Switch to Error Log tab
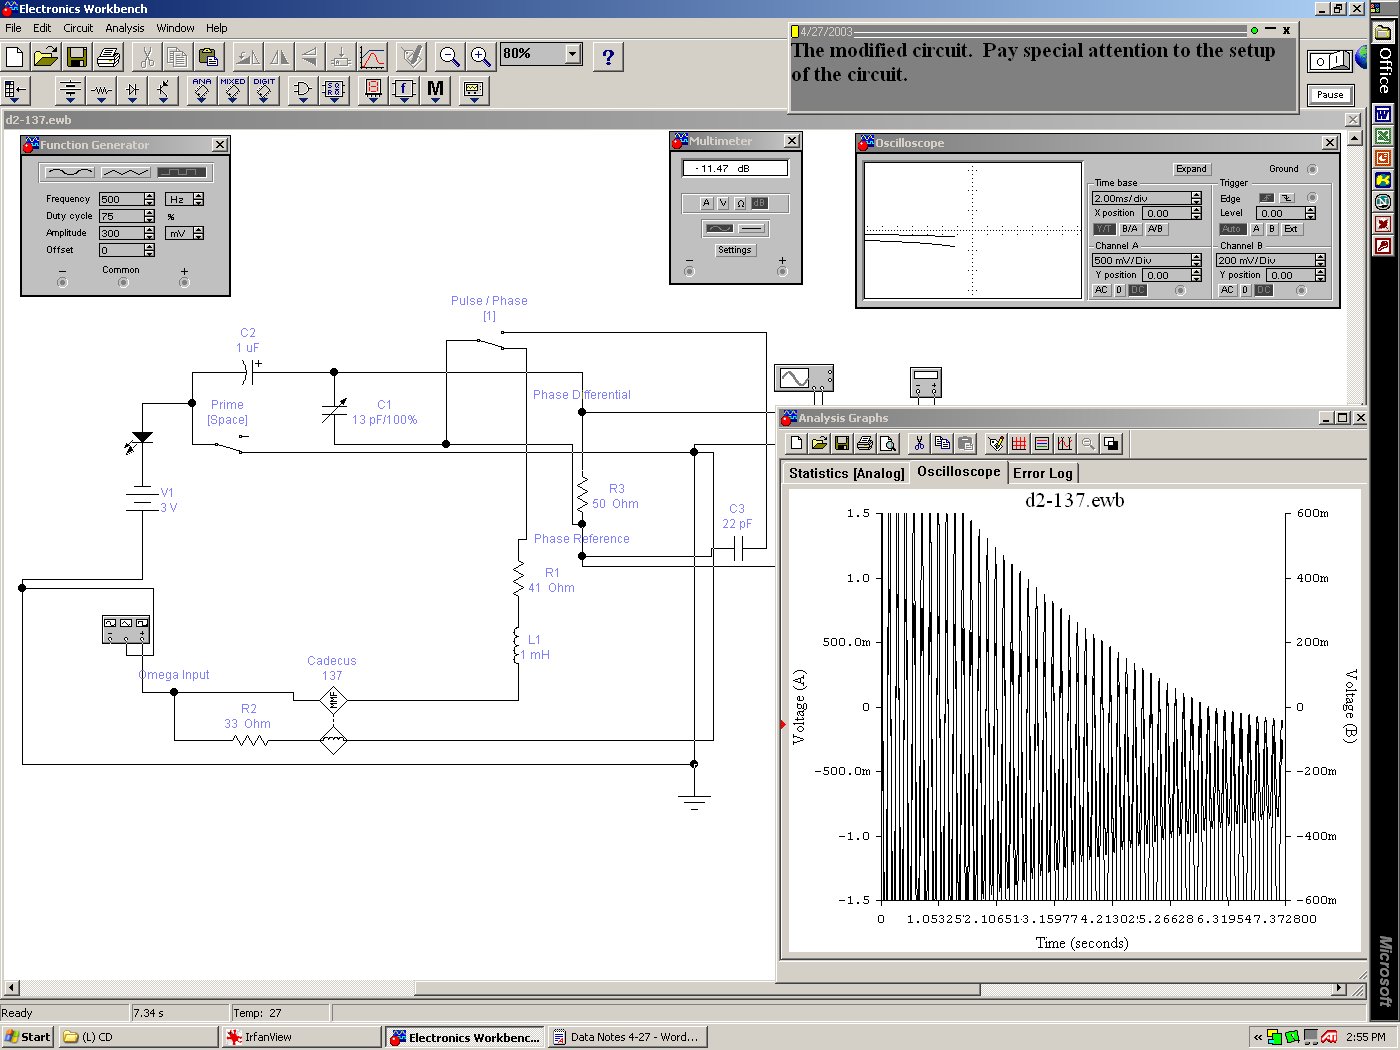This screenshot has height=1050, width=1400. [1043, 473]
